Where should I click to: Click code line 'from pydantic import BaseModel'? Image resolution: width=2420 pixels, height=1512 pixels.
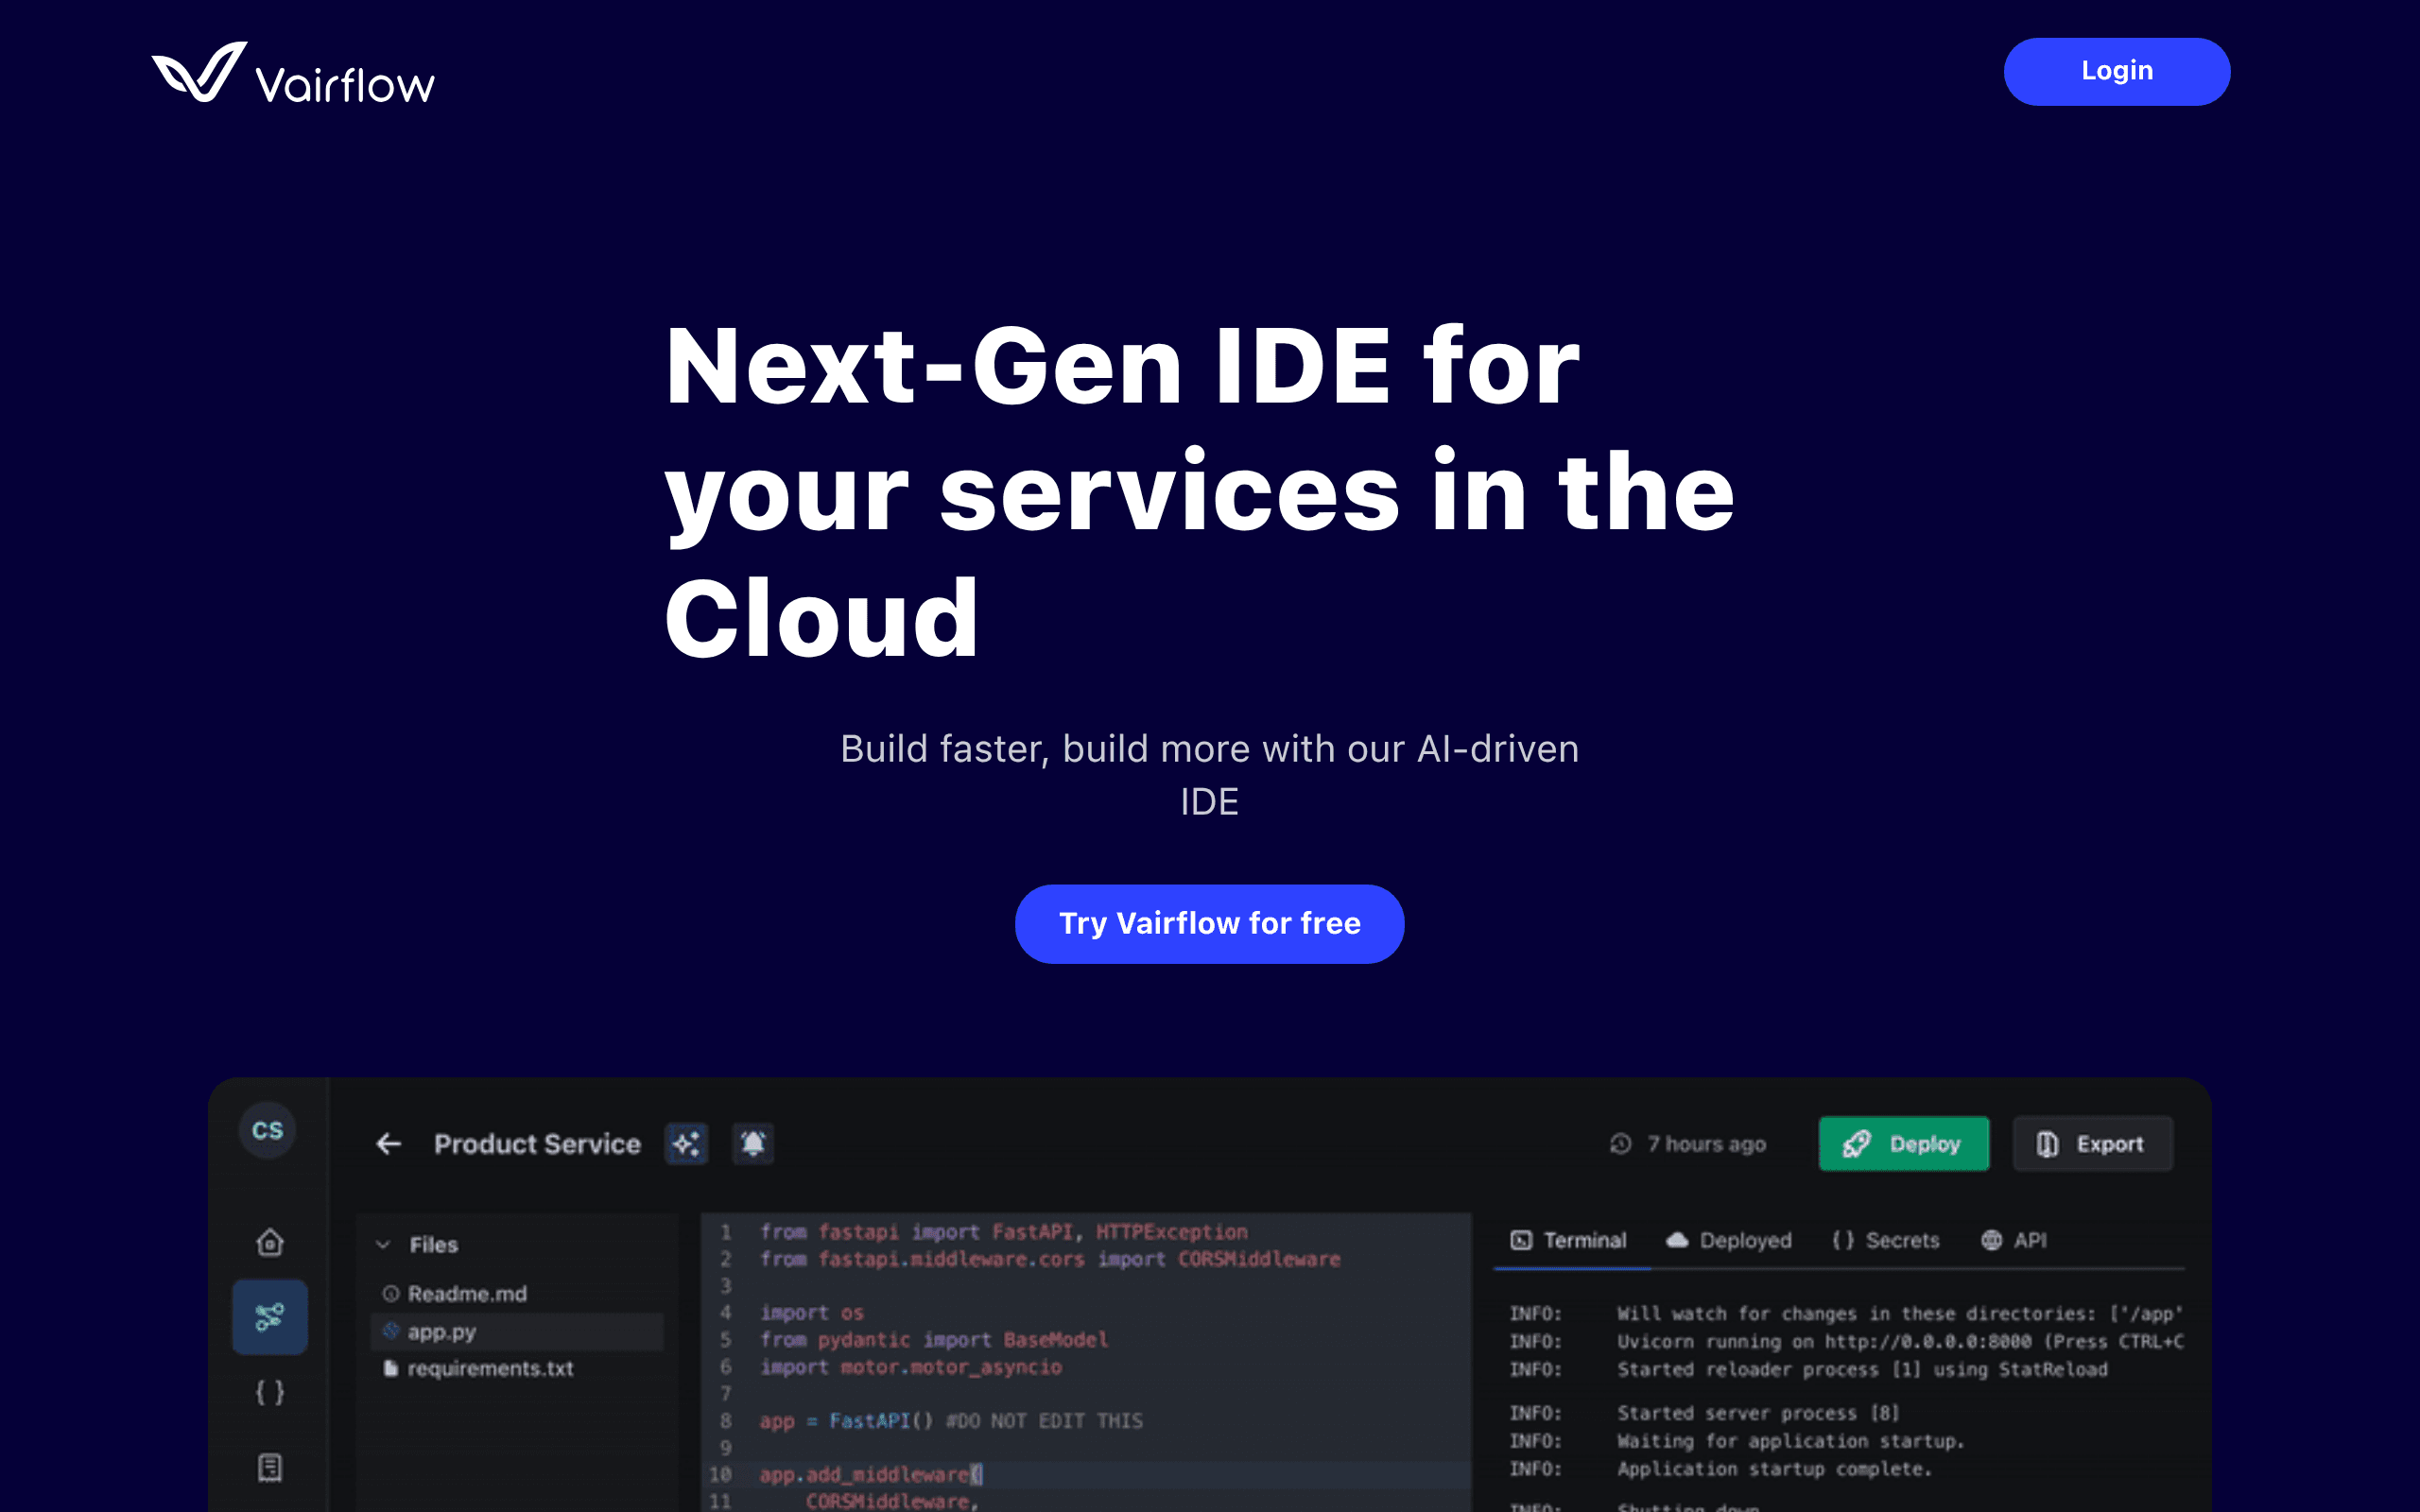point(933,1340)
